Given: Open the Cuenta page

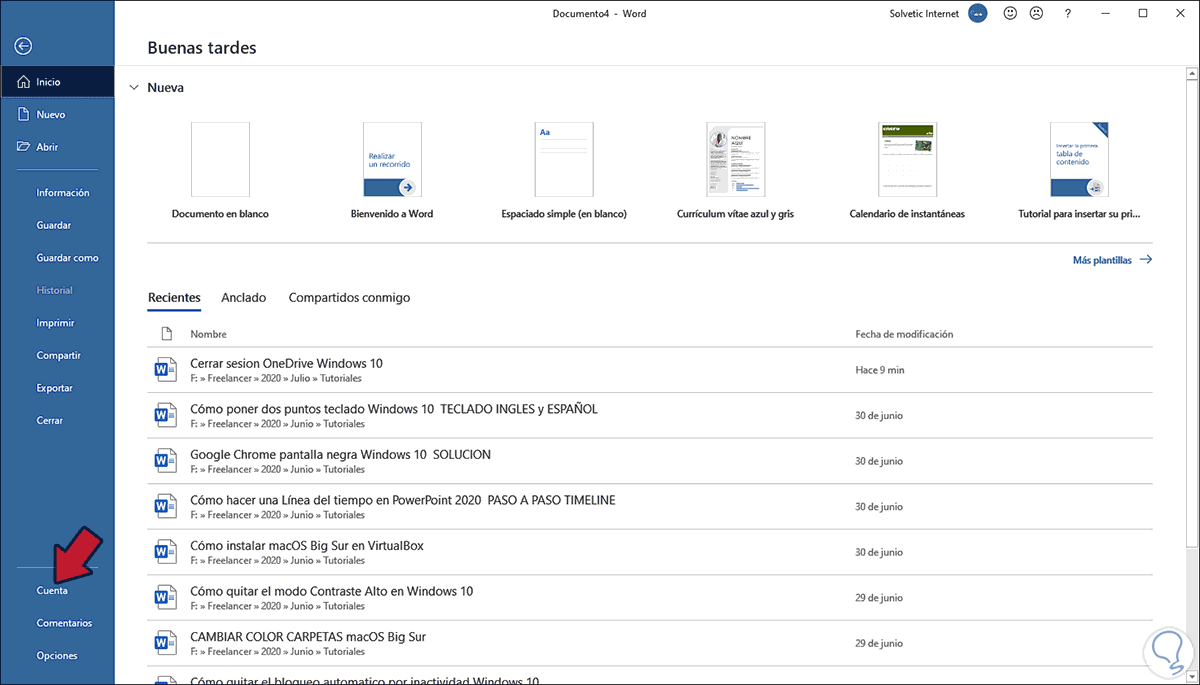Looking at the screenshot, I should 52,591.
